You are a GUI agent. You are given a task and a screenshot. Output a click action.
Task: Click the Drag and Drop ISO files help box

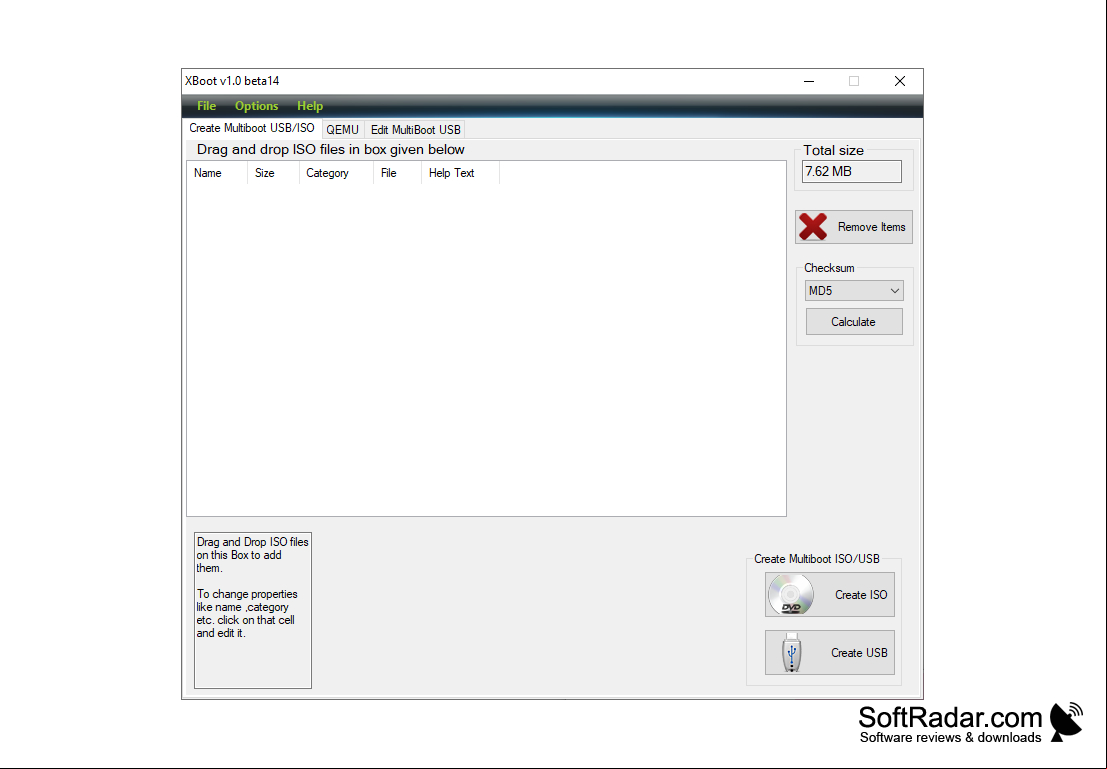pyautogui.click(x=253, y=610)
